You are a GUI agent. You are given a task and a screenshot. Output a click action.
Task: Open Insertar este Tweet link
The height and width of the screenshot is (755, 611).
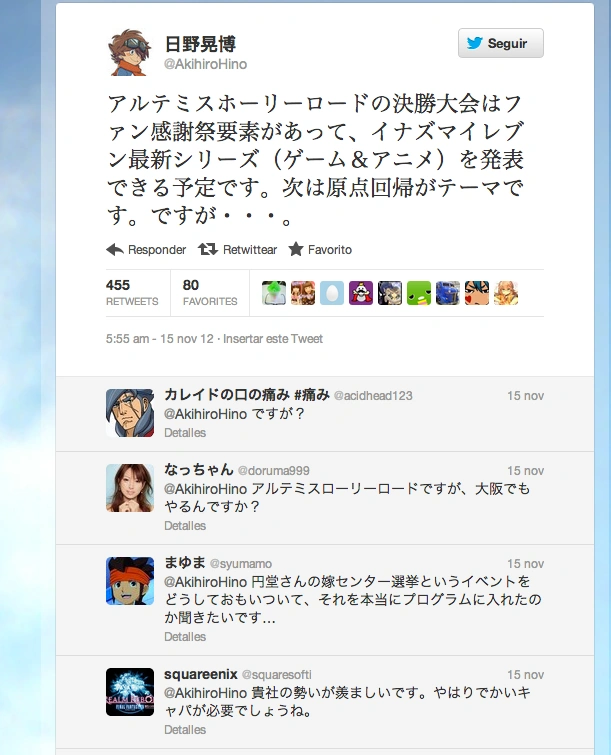(x=273, y=338)
